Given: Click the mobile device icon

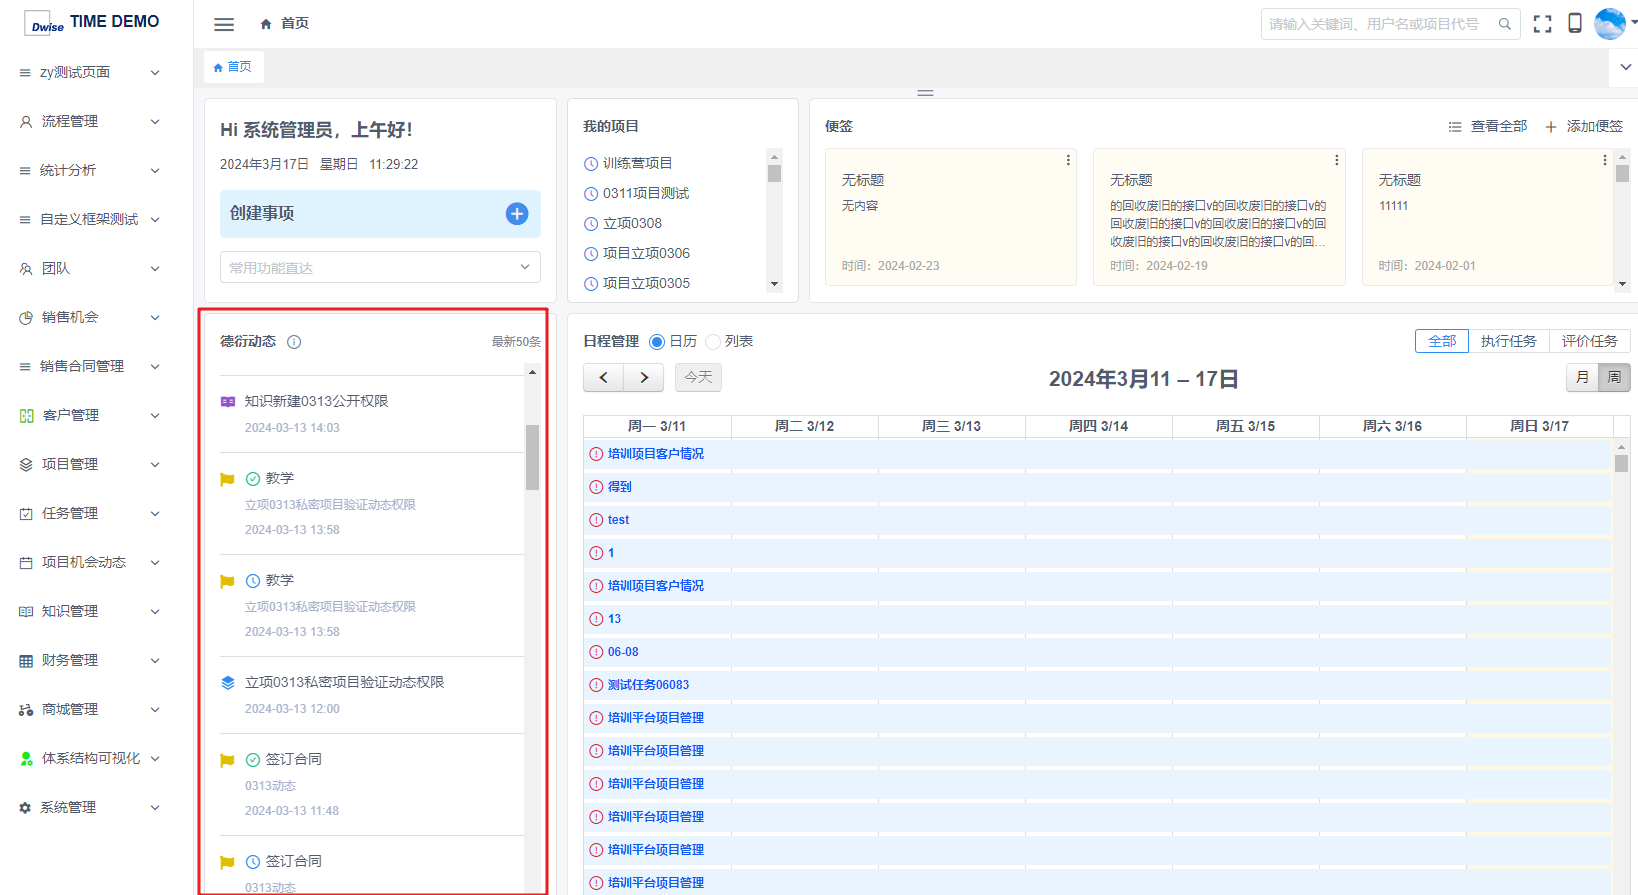Looking at the screenshot, I should click(1574, 24).
